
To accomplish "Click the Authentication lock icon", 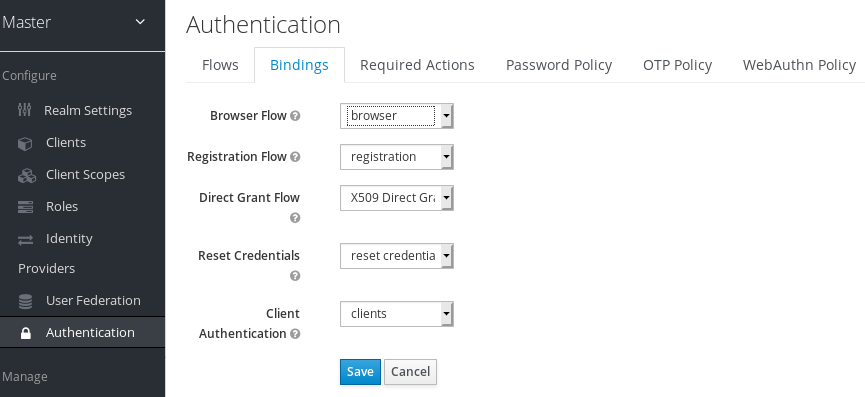I will [x=25, y=333].
